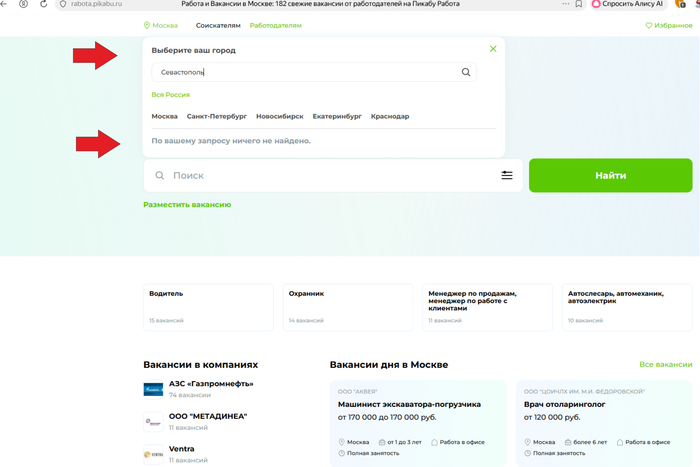700x467 pixels.
Task: Select Вся Россия in city popup
Action: click(170, 95)
